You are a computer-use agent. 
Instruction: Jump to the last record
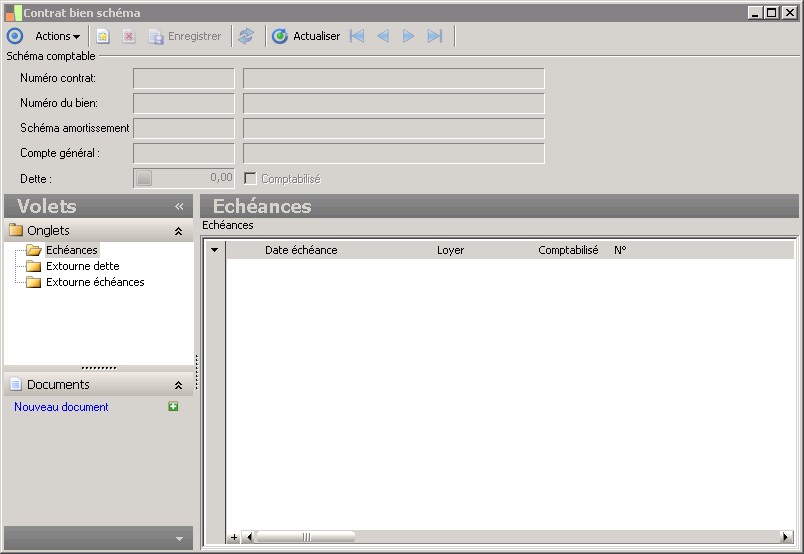point(434,36)
